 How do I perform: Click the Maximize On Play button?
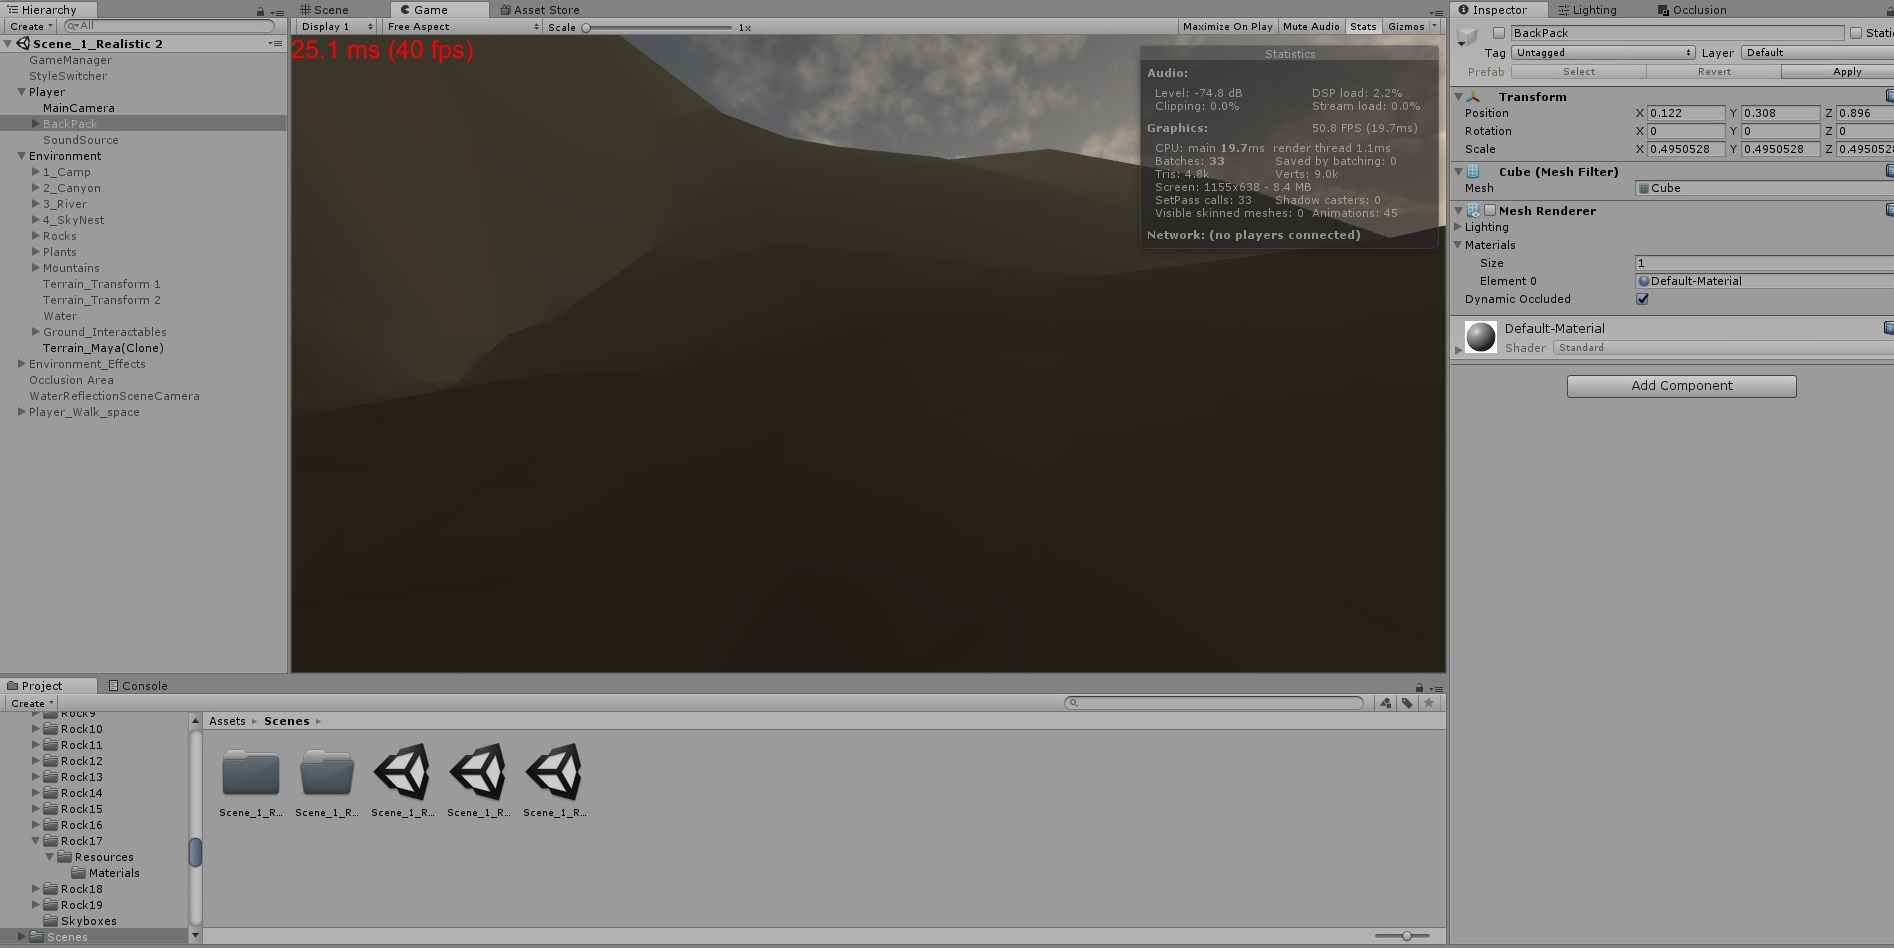(1227, 27)
